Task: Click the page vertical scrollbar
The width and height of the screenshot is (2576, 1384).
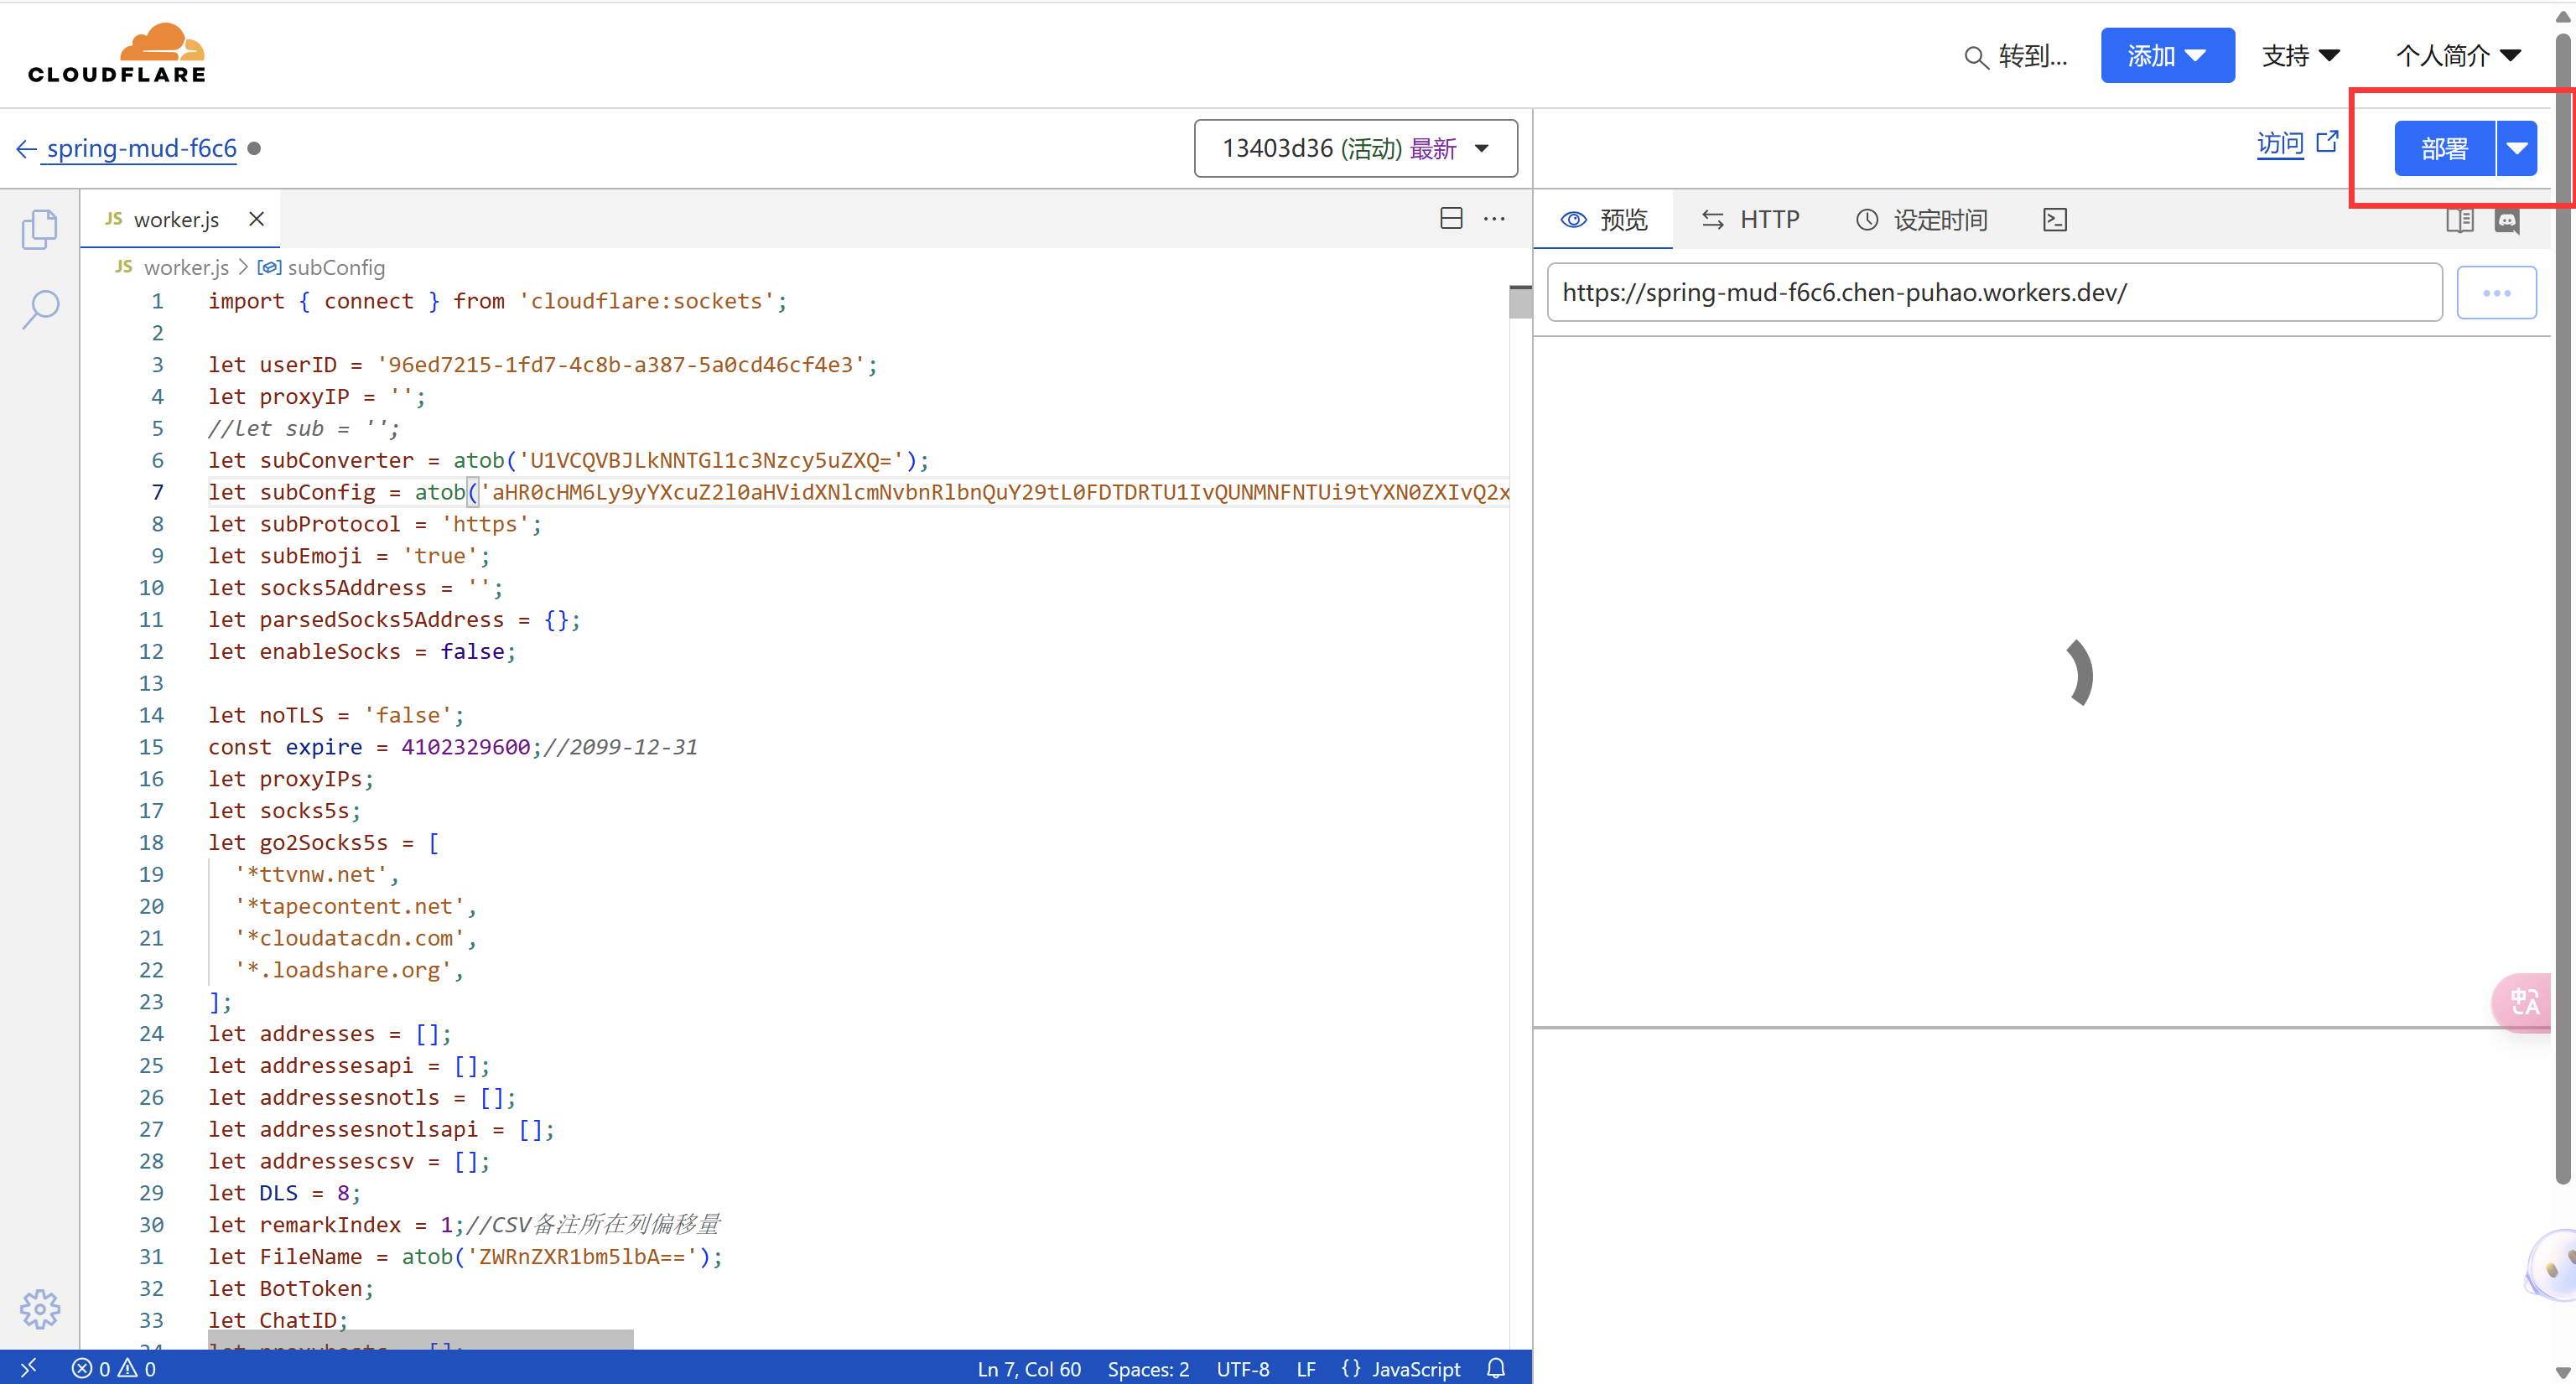Action: tap(2563, 608)
